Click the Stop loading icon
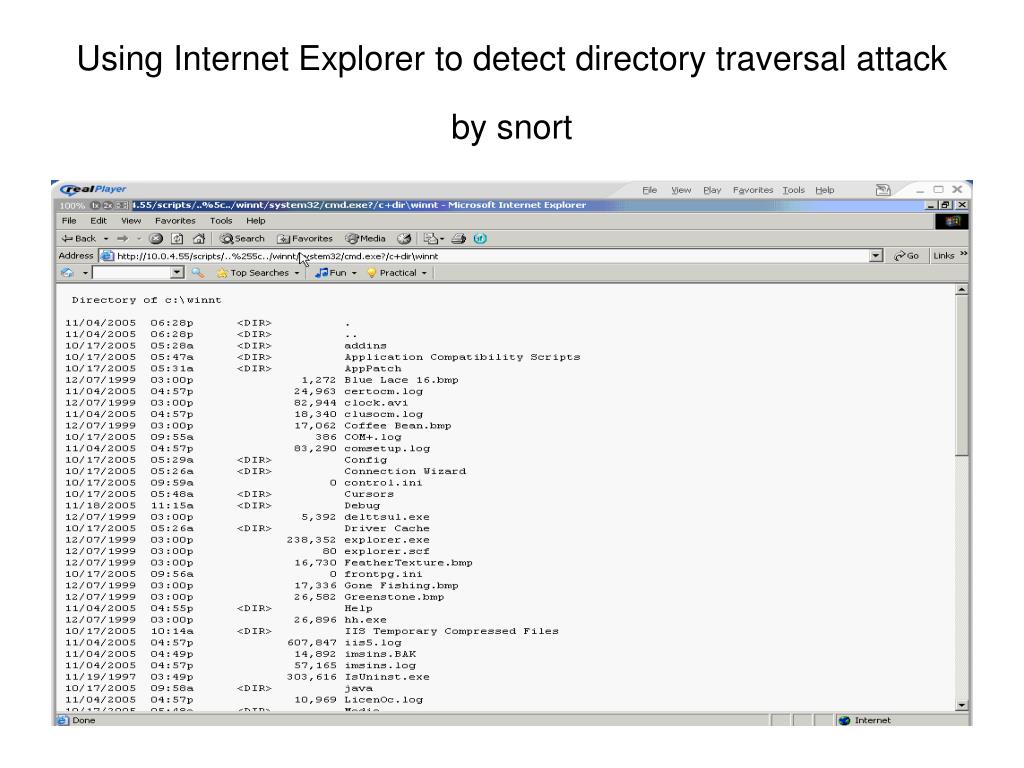 pyautogui.click(x=156, y=238)
